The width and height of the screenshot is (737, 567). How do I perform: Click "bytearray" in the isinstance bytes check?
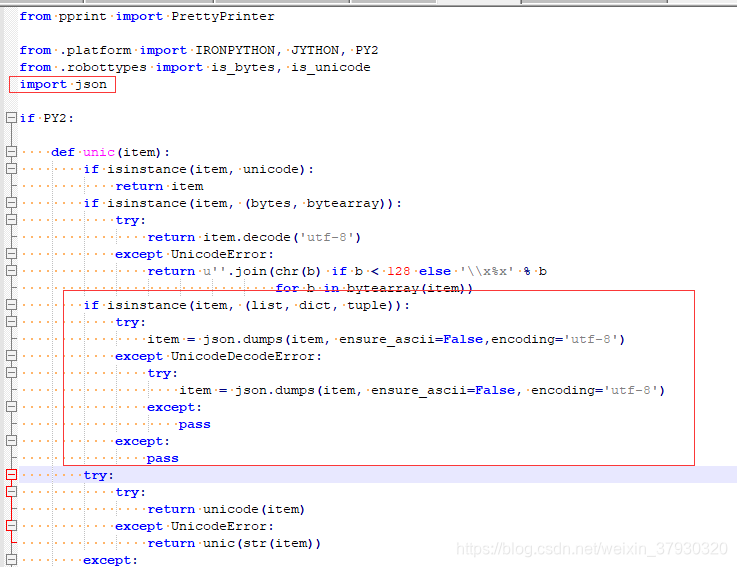[x=343, y=204]
